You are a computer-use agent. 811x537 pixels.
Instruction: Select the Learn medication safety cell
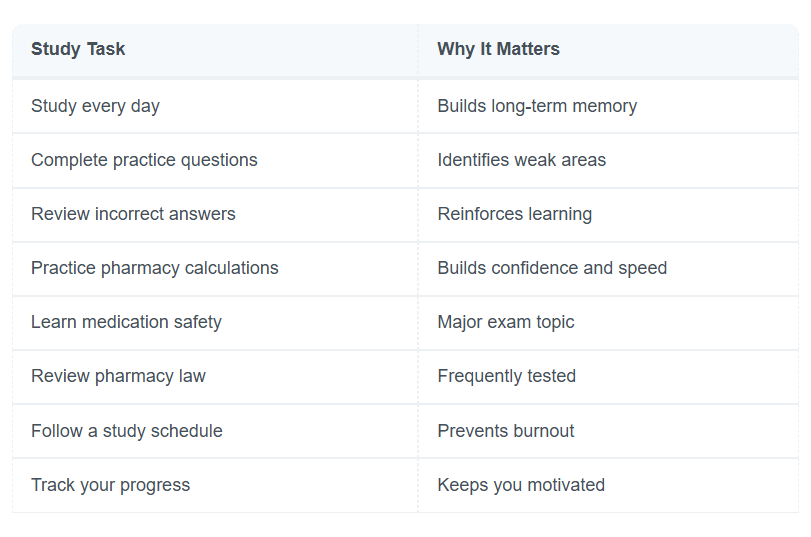point(215,322)
